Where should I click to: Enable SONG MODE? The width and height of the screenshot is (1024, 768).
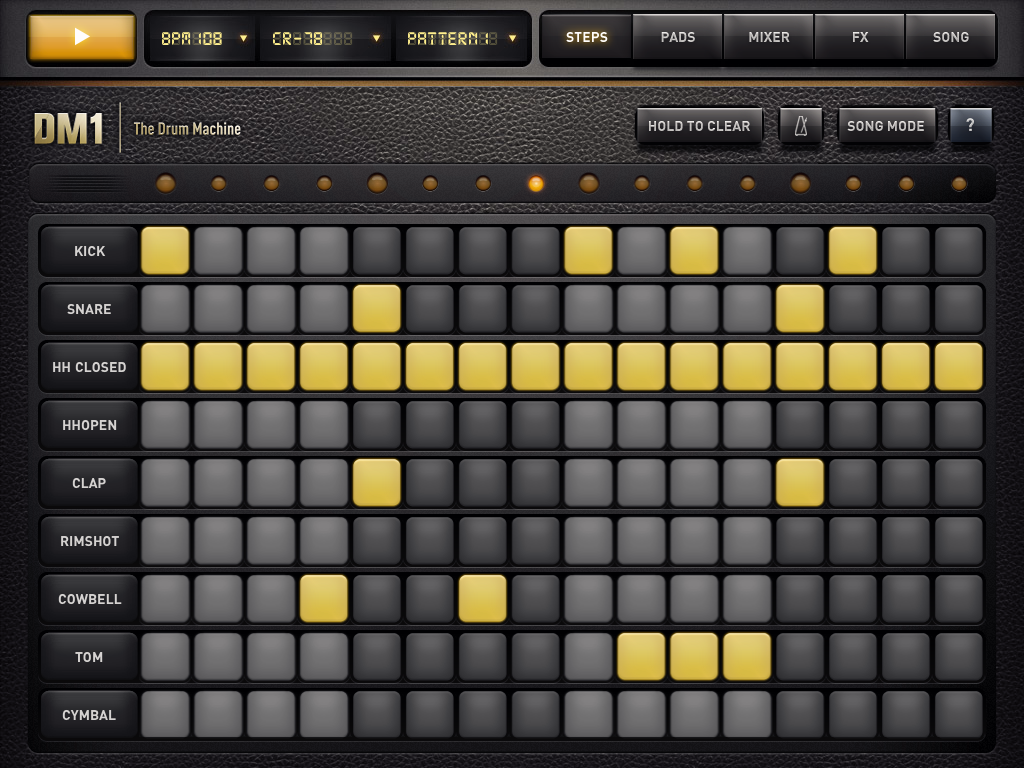point(886,126)
